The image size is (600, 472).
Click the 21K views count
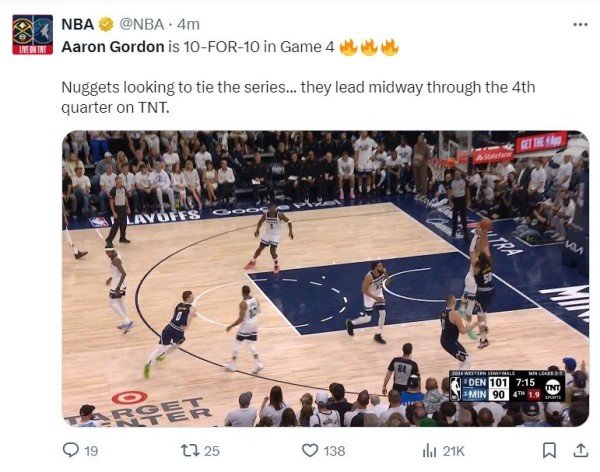click(453, 451)
